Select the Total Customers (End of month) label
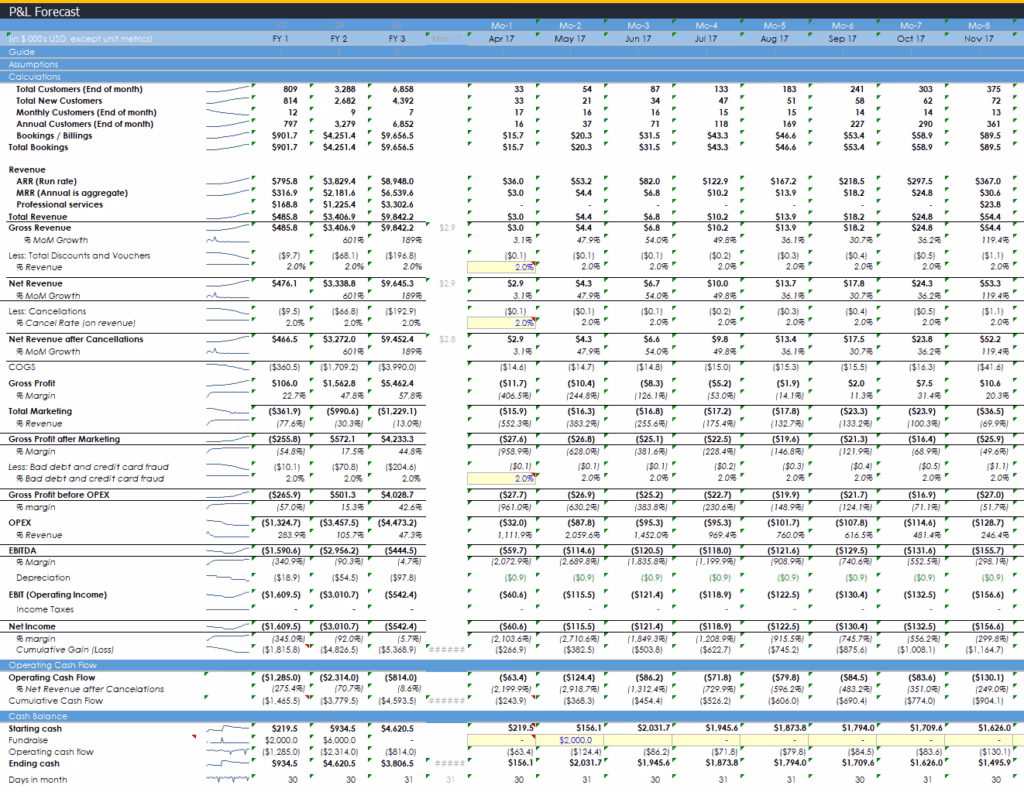1024x792 pixels. [79, 89]
